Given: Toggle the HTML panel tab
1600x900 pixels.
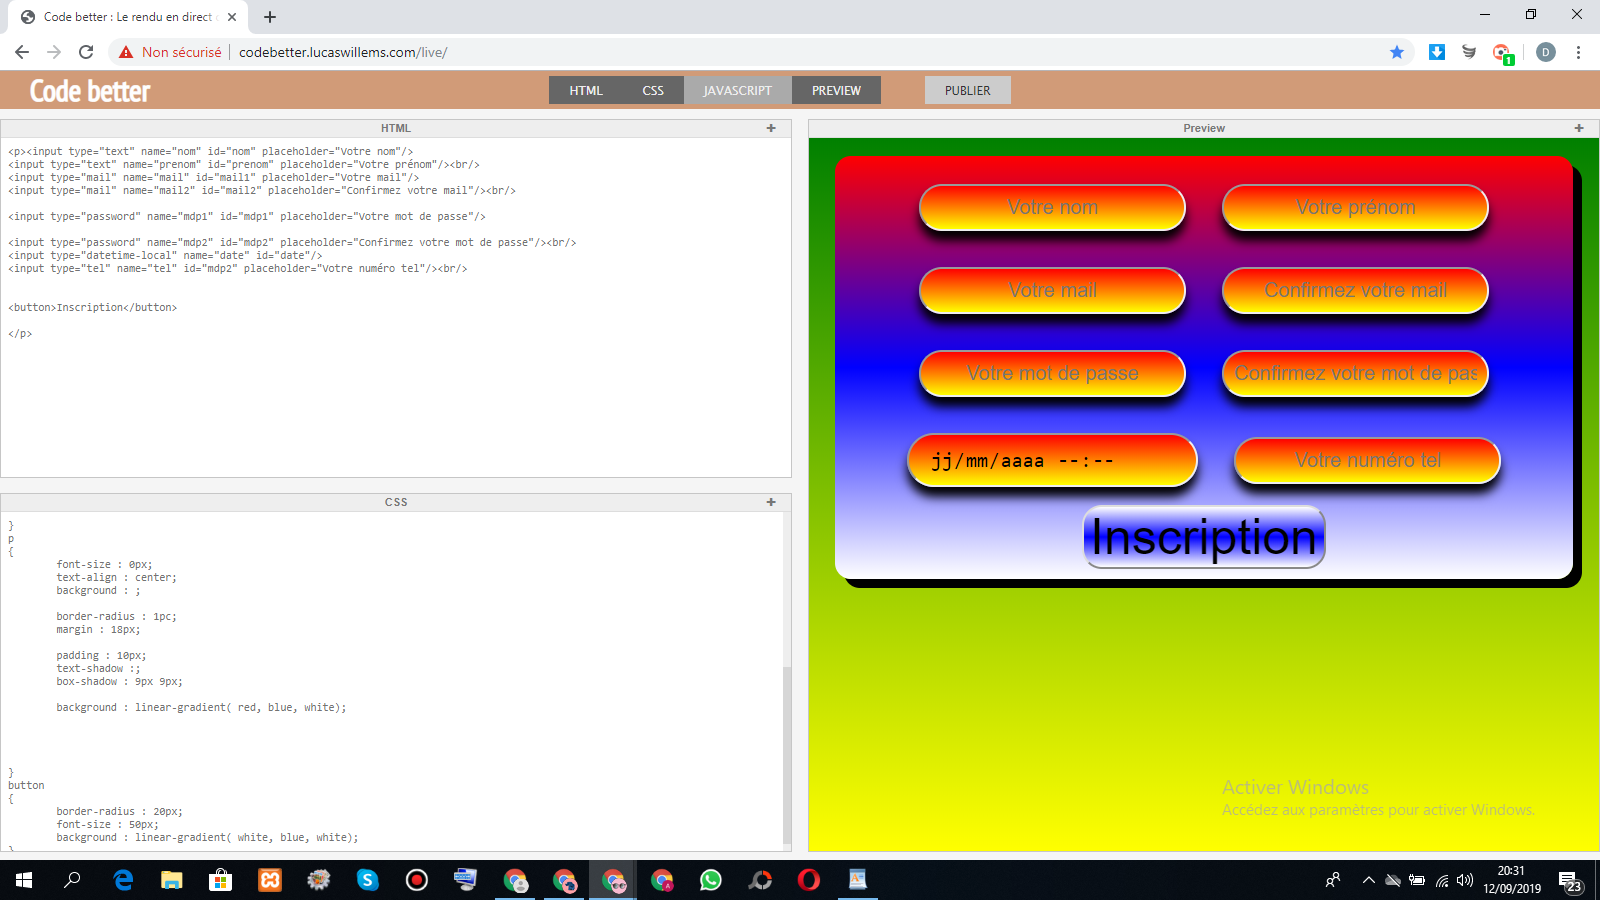Looking at the screenshot, I should pyautogui.click(x=586, y=90).
